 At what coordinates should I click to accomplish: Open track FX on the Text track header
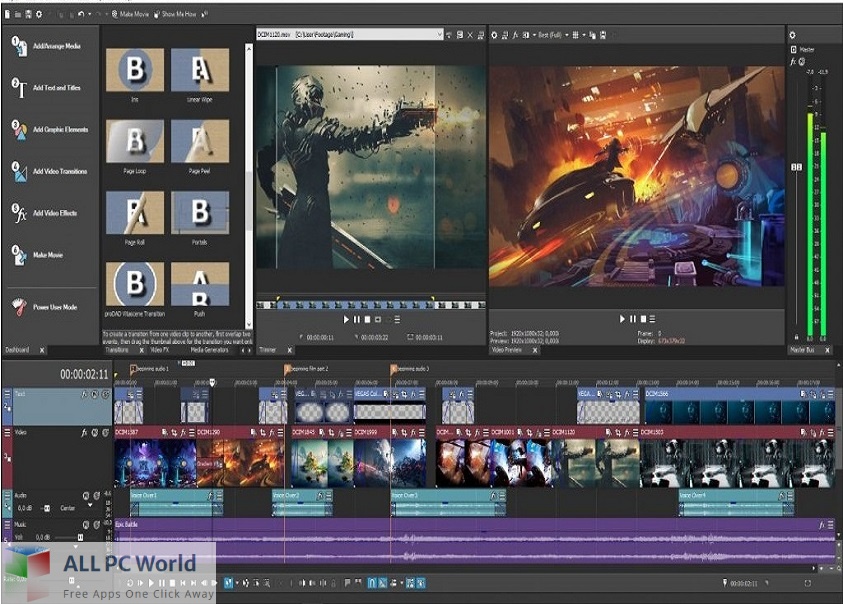84,394
